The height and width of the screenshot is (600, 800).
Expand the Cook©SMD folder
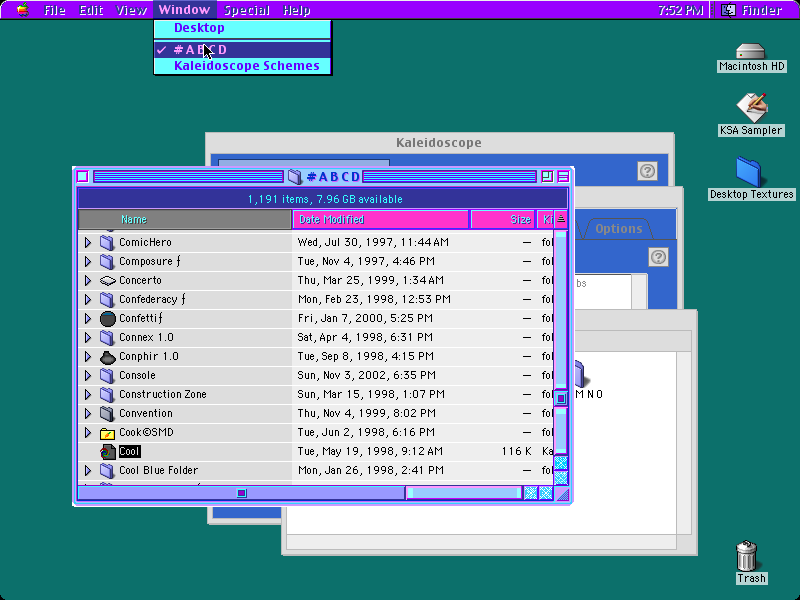pyautogui.click(x=88, y=433)
